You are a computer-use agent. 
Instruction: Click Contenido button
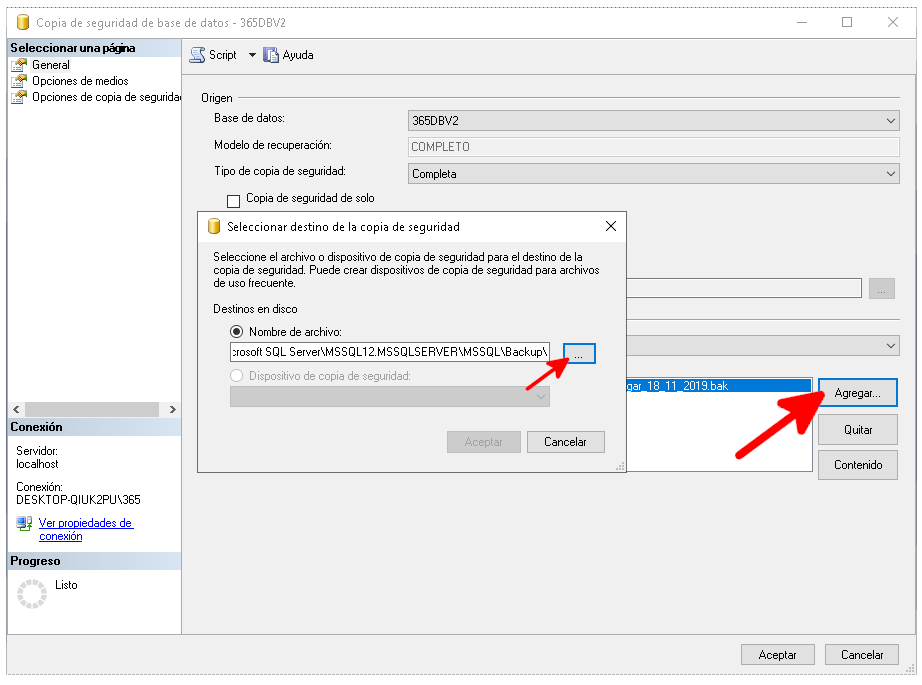(857, 465)
